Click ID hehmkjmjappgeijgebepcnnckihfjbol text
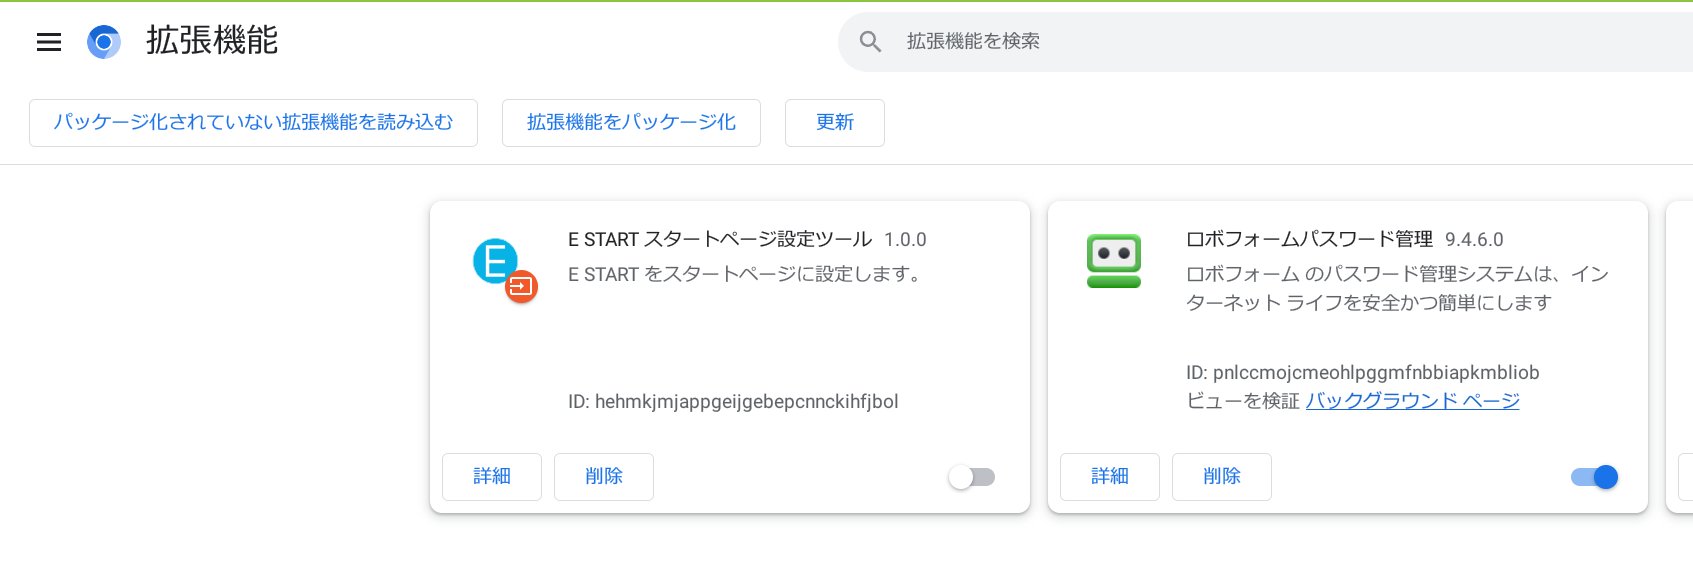 click(733, 402)
